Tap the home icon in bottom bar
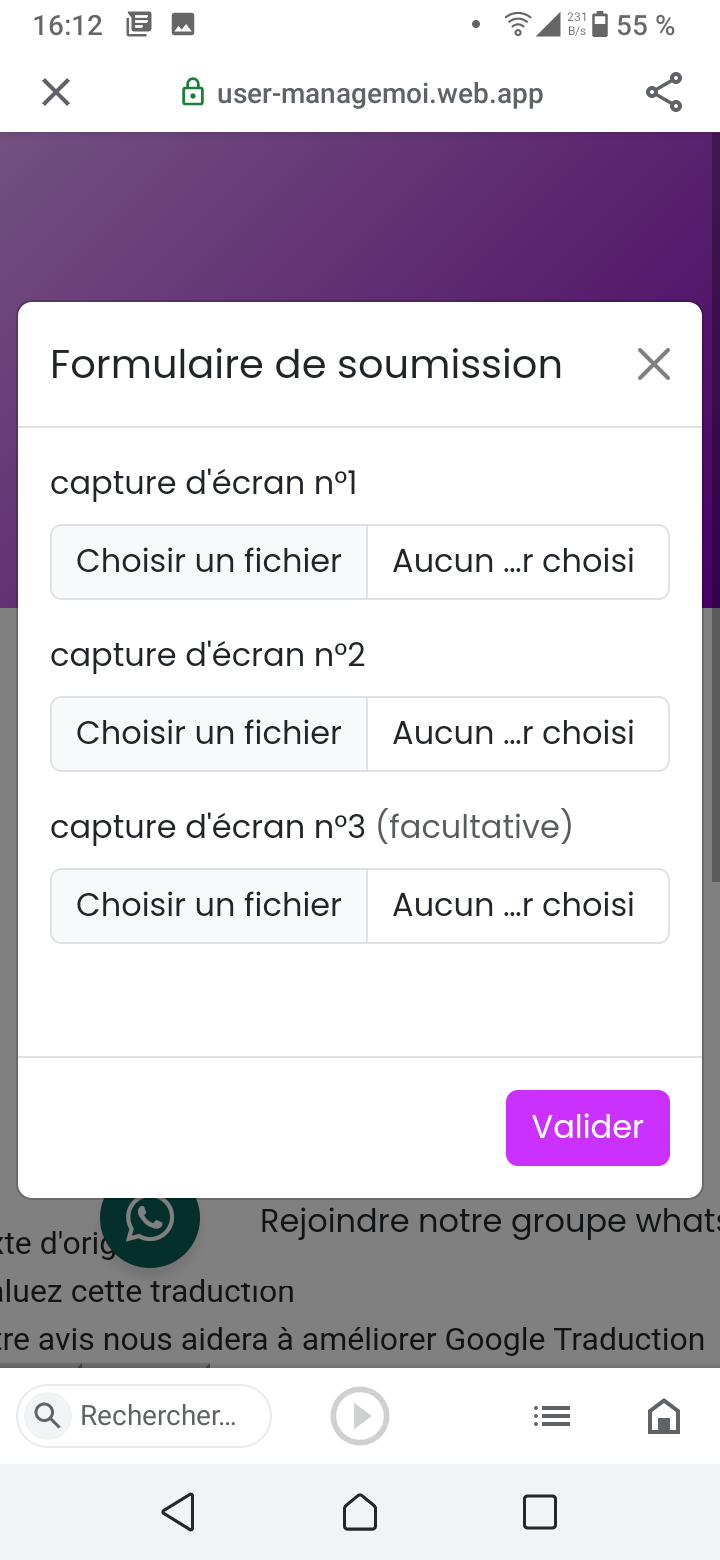Screen dimensions: 720x1560 [x=664, y=1416]
